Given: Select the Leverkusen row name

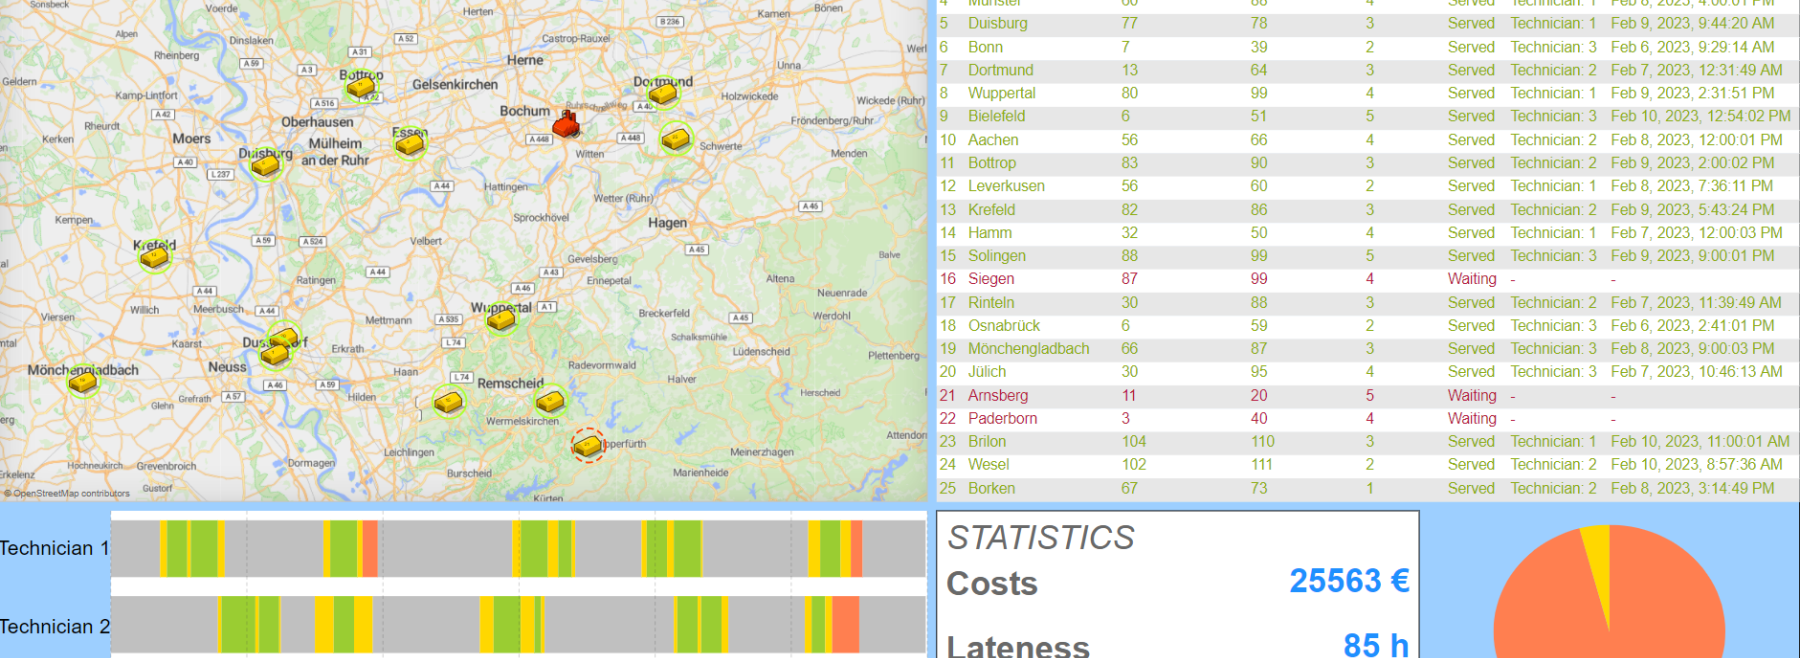Looking at the screenshot, I should (1006, 186).
